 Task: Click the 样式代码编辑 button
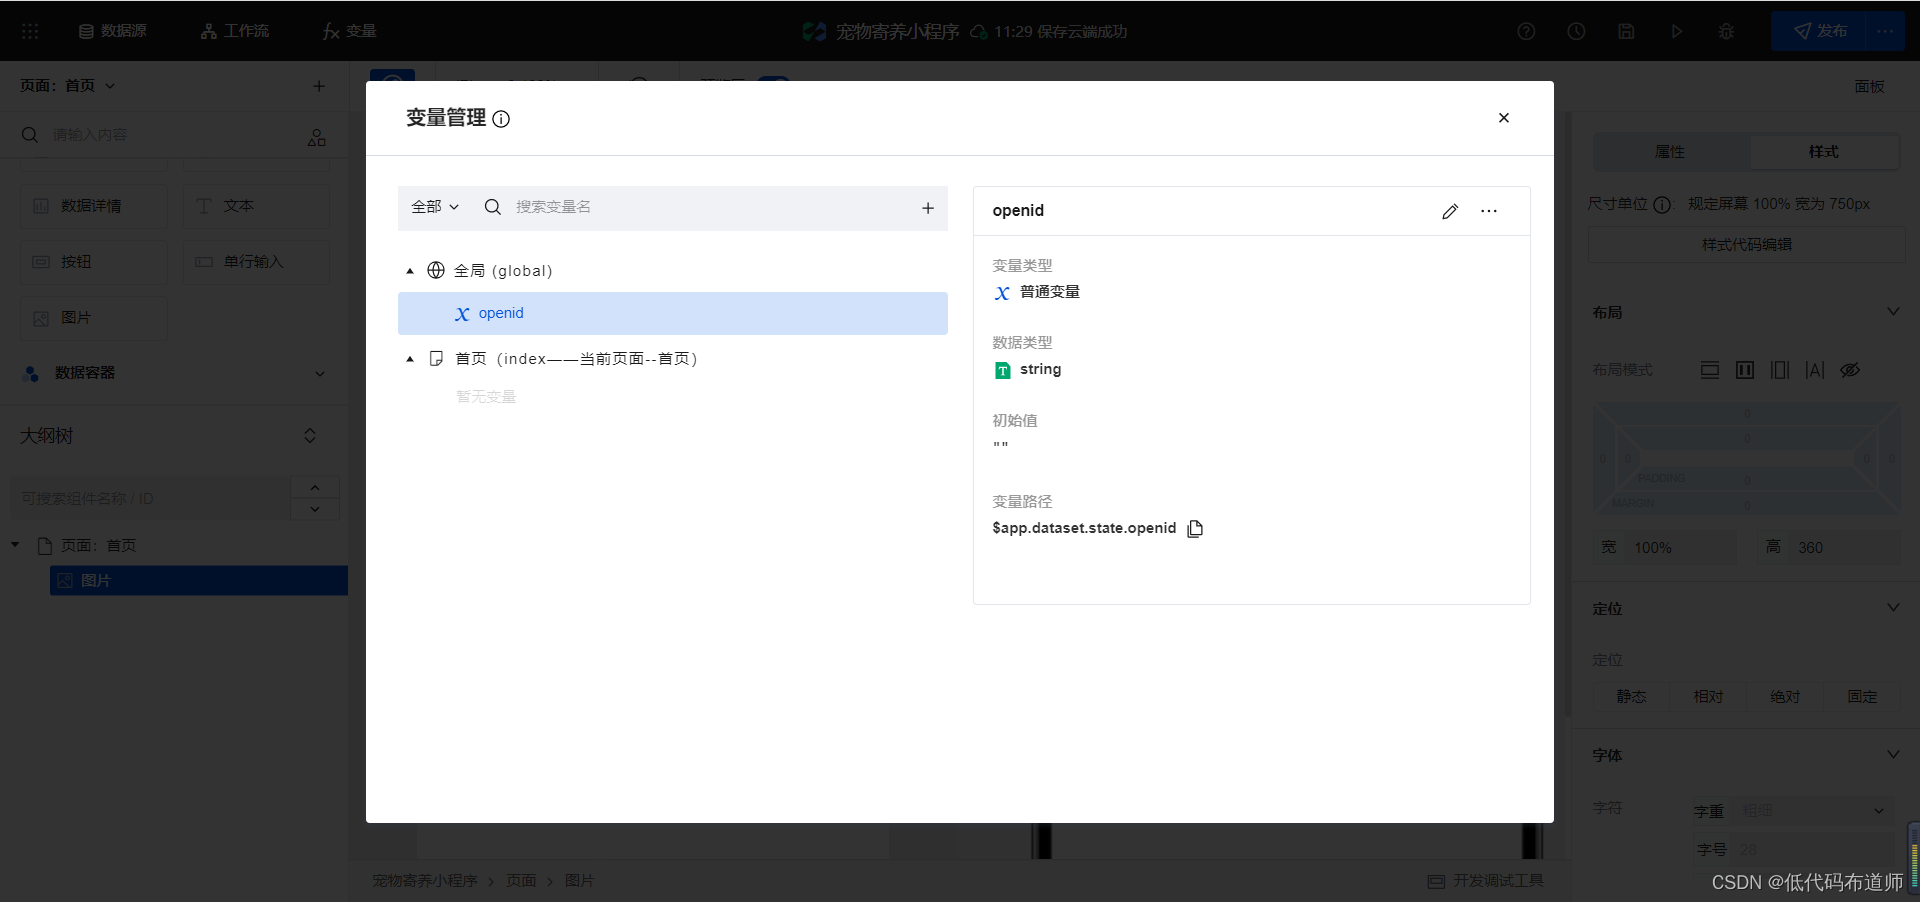pos(1746,244)
